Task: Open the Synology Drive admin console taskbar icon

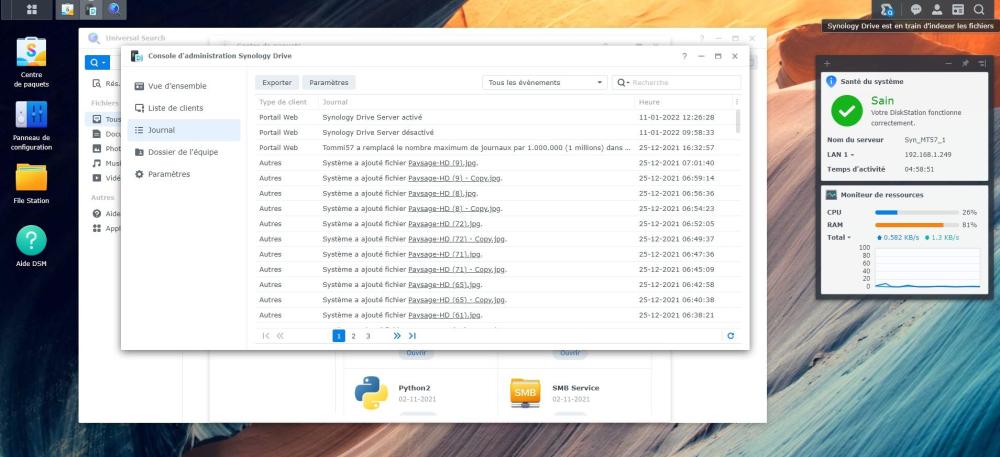Action: click(92, 10)
